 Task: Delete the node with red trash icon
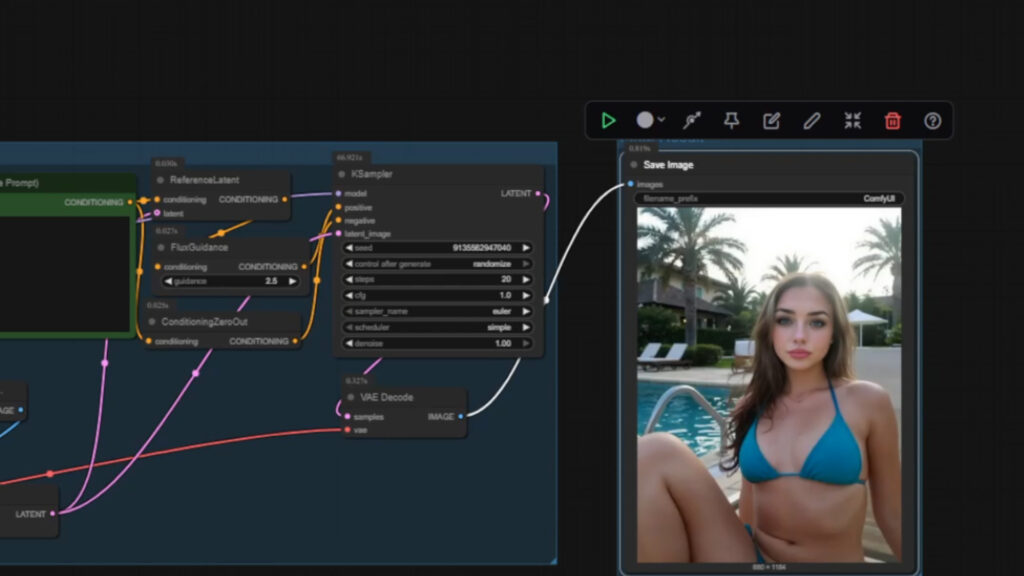[x=892, y=121]
